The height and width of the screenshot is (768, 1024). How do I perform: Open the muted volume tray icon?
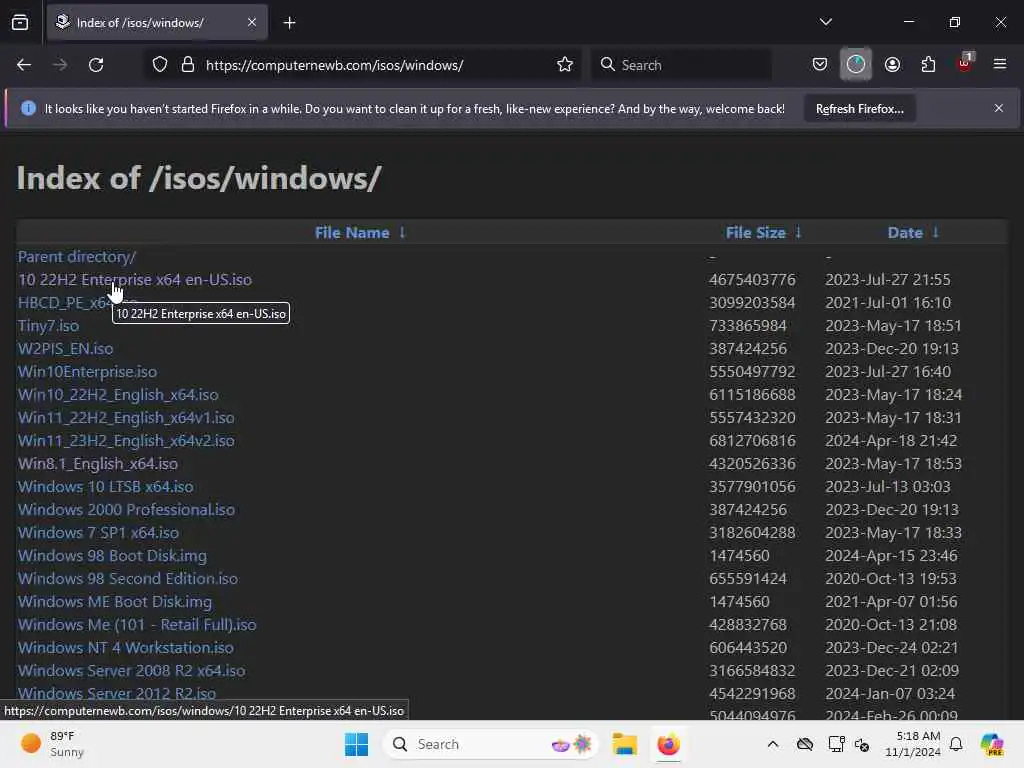(x=862, y=744)
